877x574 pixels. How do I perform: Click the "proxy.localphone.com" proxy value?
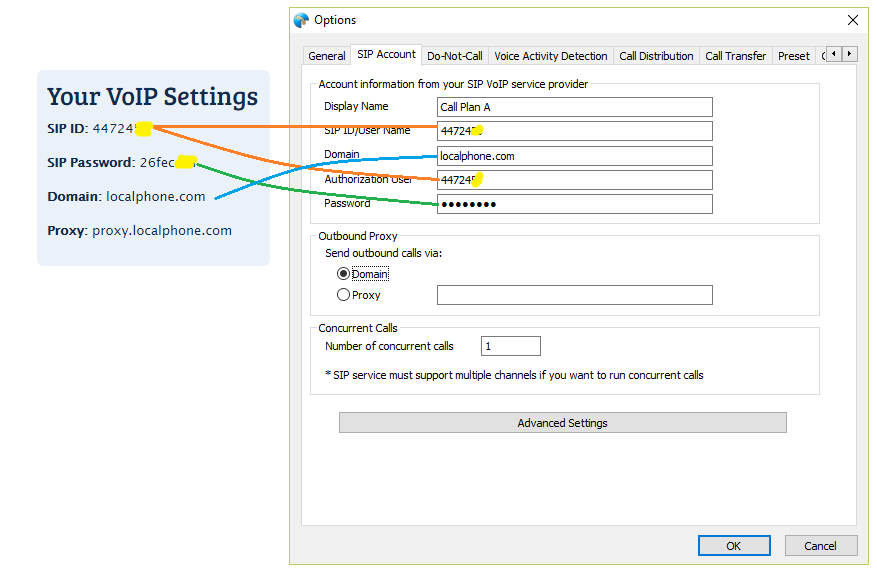pyautogui.click(x=162, y=230)
